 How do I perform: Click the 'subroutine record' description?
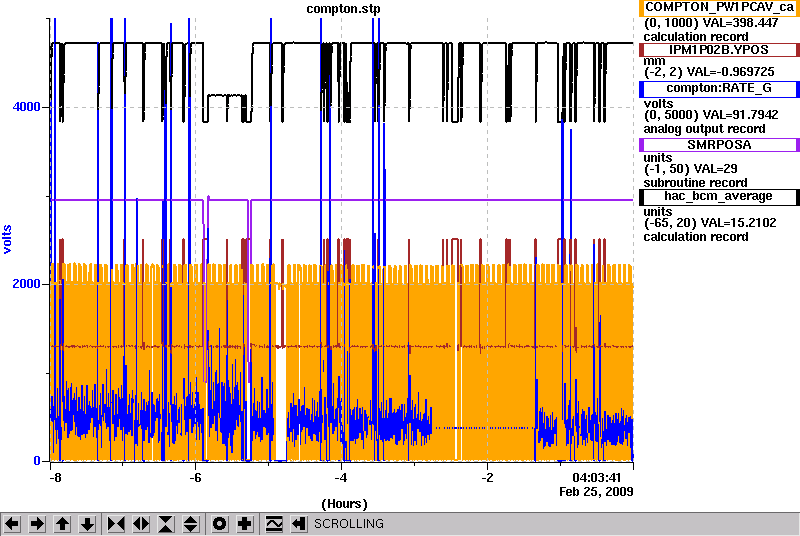[695, 183]
